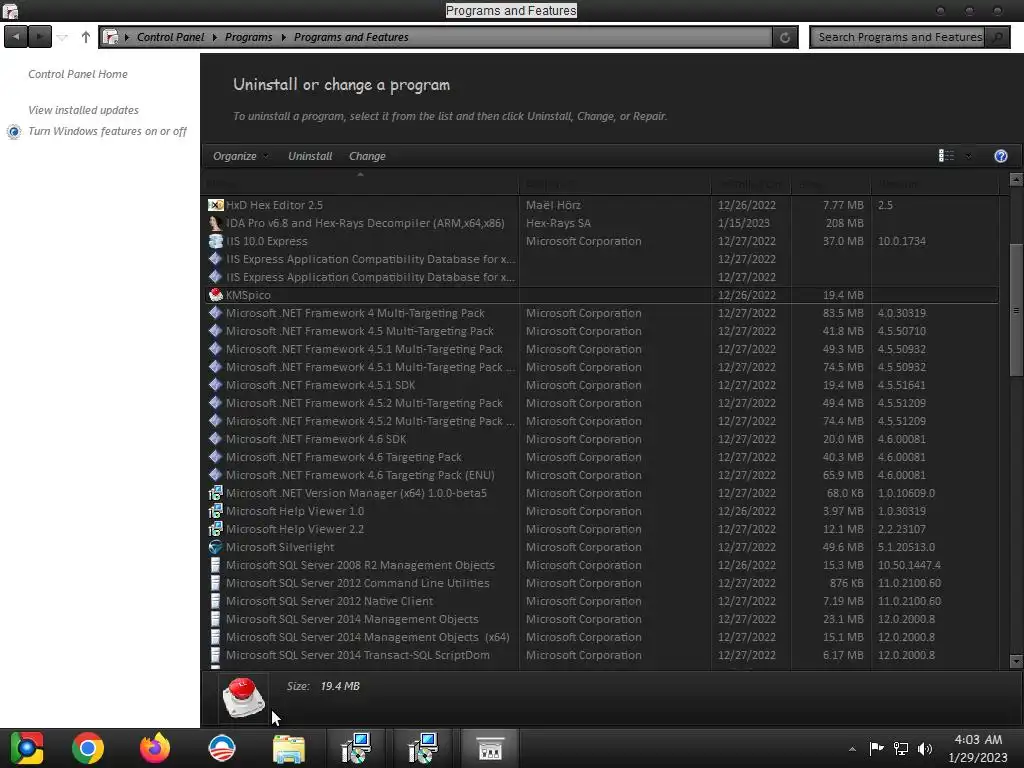Viewport: 1024px width, 768px height.
Task: Click Hex-Rays SA publisher cell
Action: [558, 223]
